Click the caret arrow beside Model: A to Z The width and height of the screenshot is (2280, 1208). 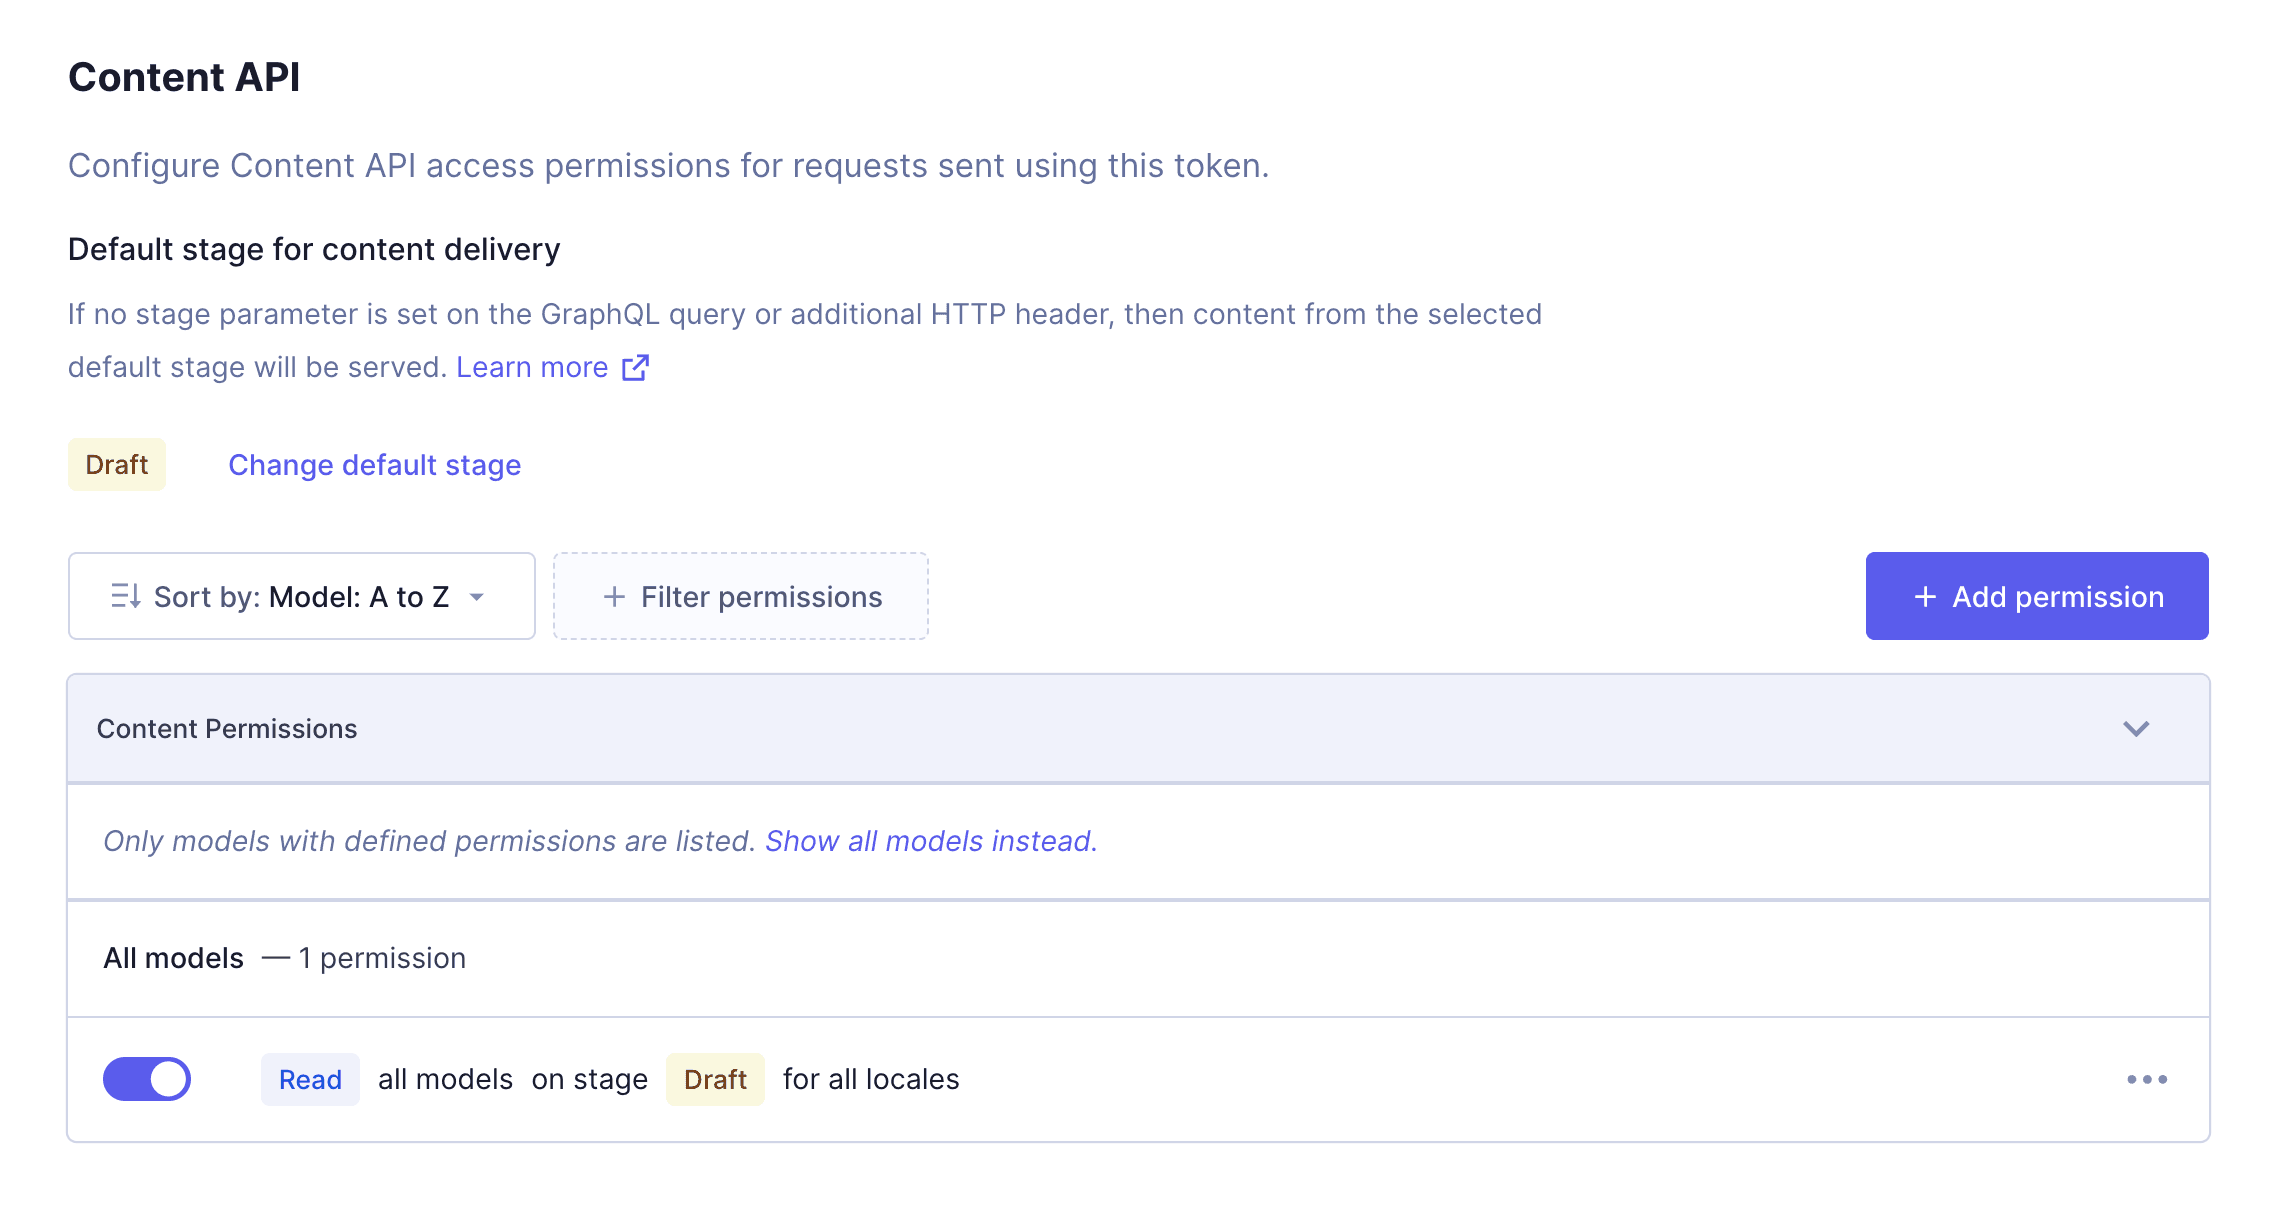[x=477, y=597]
